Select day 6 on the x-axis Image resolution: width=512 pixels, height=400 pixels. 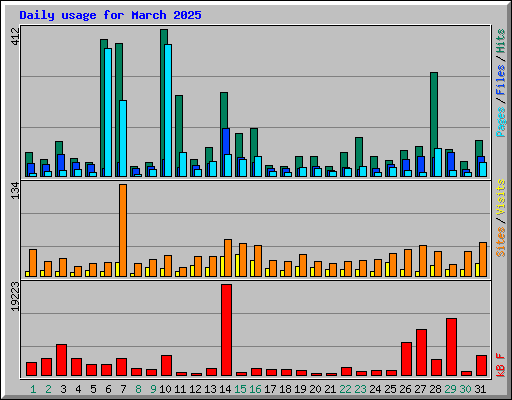(x=108, y=389)
